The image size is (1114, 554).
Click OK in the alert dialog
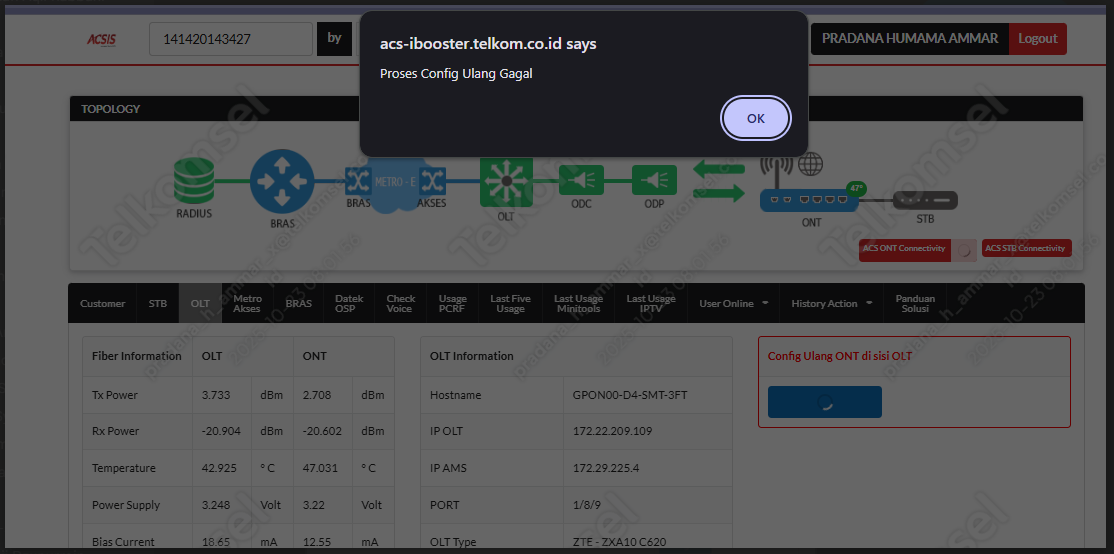[x=755, y=118]
